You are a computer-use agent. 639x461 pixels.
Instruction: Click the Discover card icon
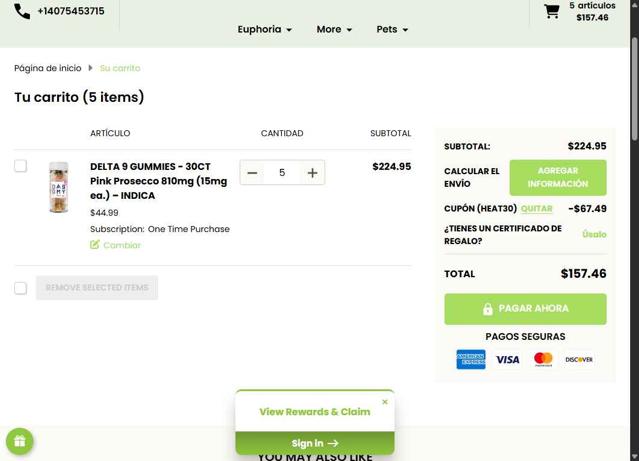point(579,360)
